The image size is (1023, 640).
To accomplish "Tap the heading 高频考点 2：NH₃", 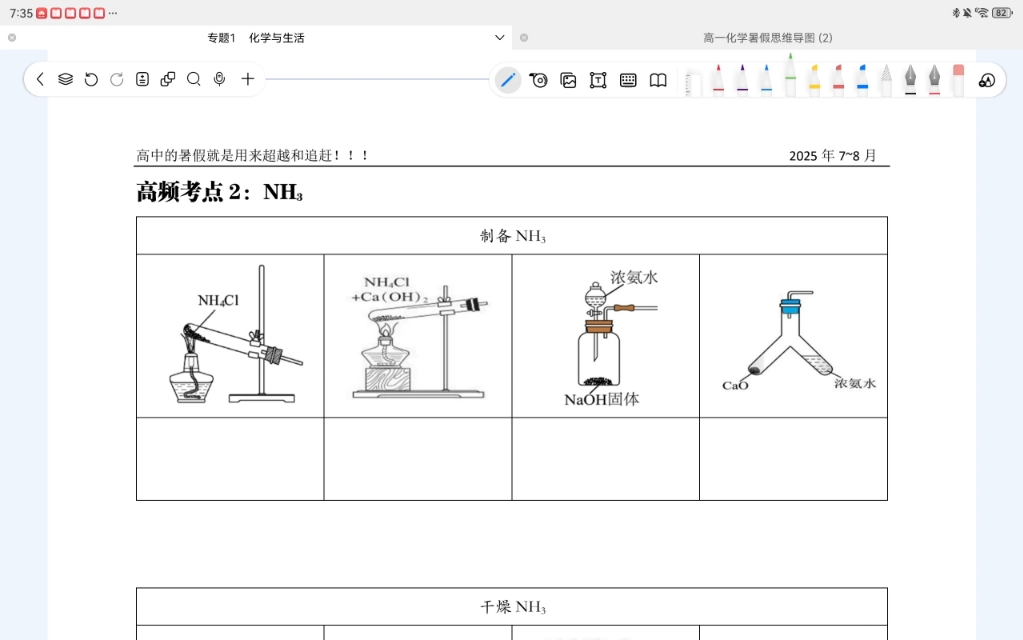I will (219, 192).
